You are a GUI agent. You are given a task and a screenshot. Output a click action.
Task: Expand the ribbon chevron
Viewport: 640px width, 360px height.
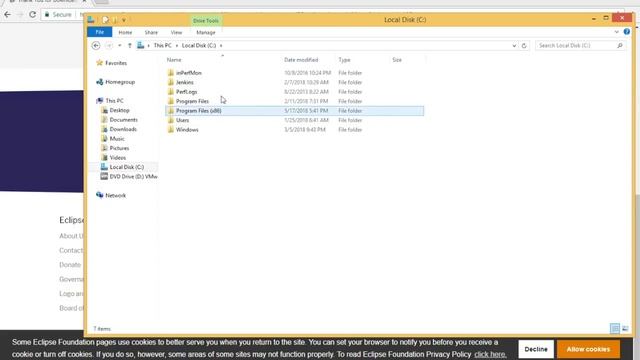(616, 32)
